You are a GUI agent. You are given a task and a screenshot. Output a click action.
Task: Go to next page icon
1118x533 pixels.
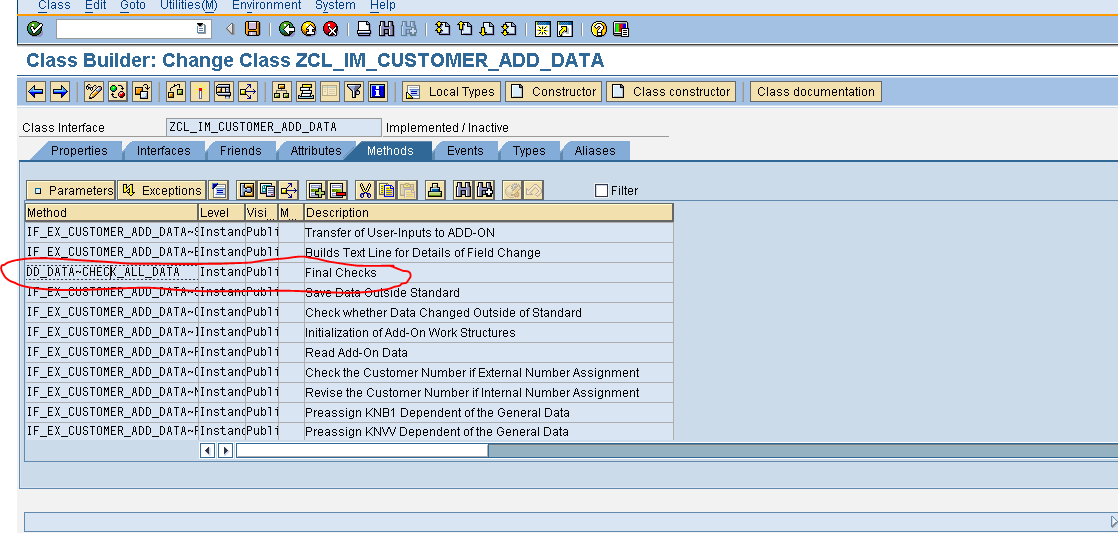487,29
